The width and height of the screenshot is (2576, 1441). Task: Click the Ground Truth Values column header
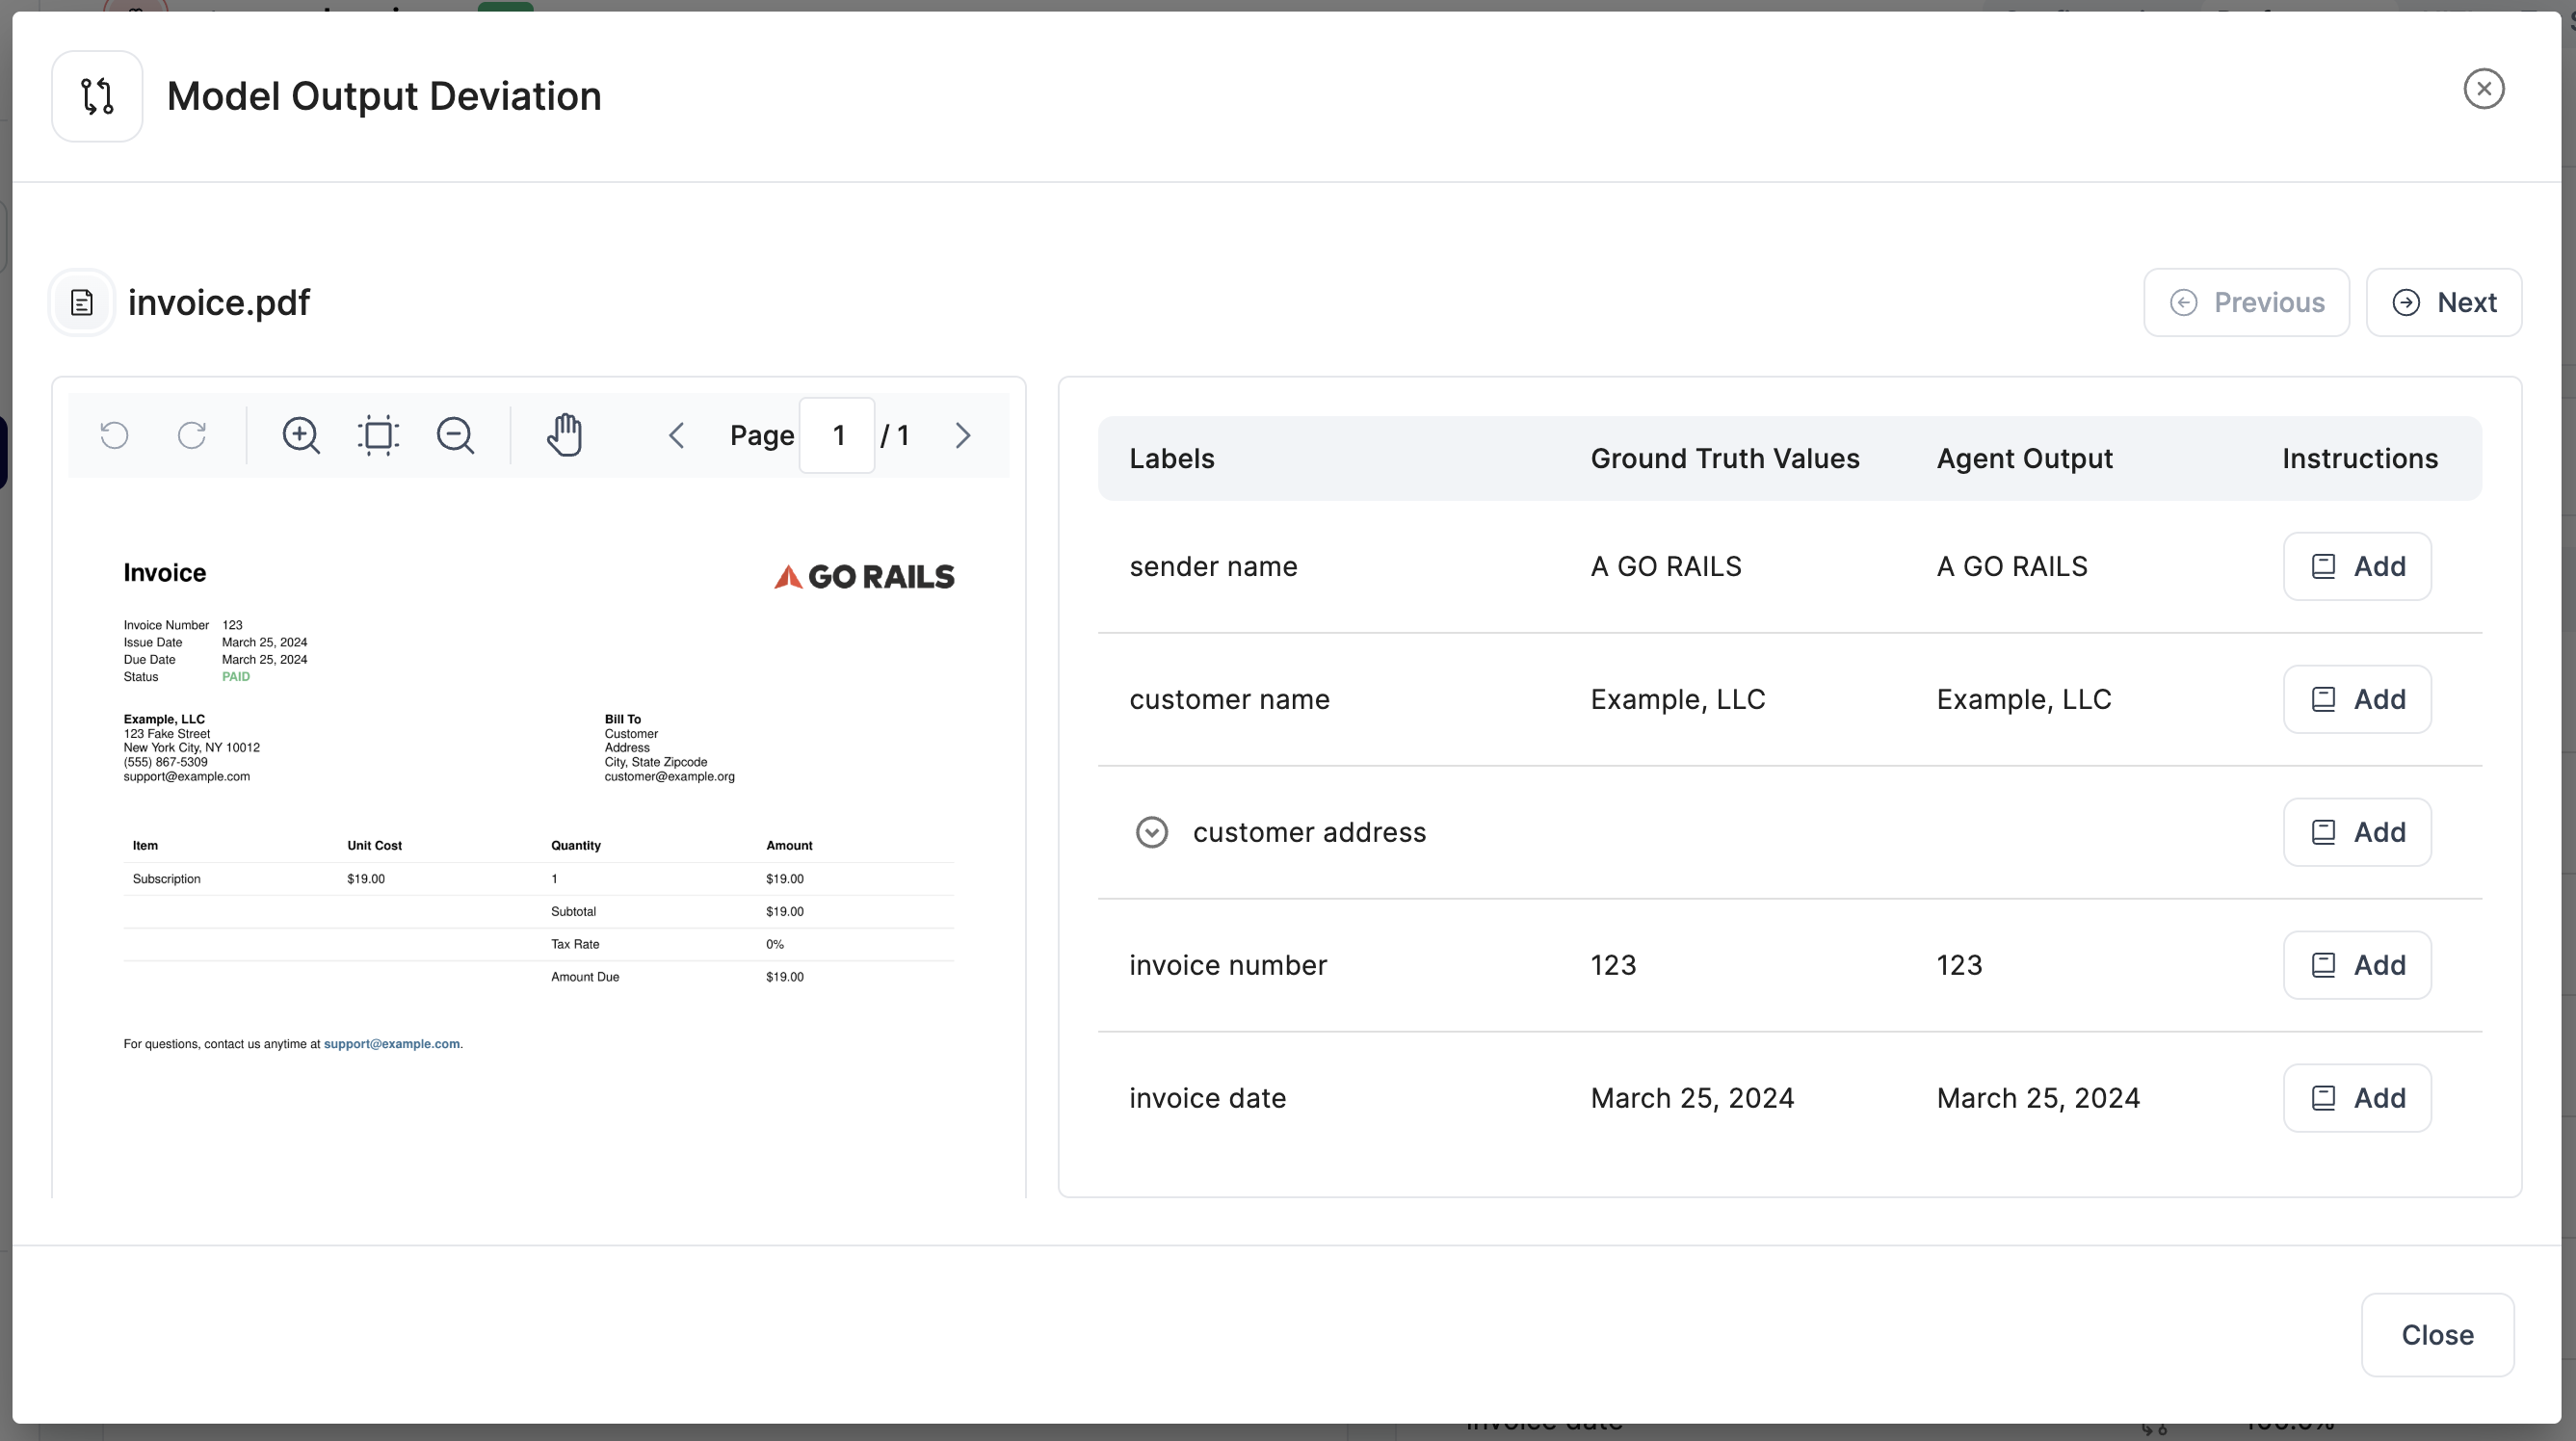pos(1725,459)
